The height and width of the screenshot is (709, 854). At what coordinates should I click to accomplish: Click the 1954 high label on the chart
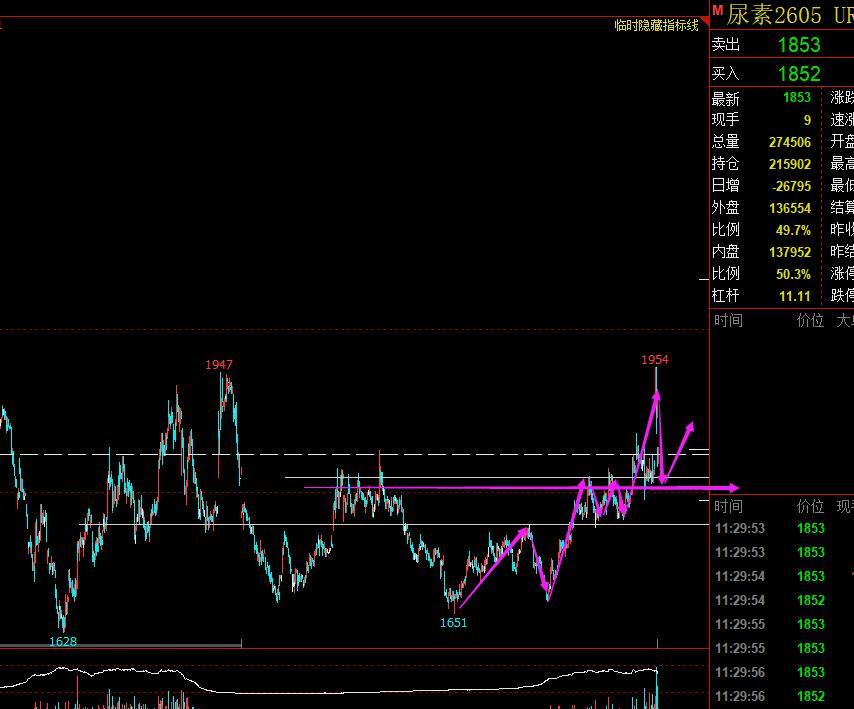pyautogui.click(x=655, y=359)
